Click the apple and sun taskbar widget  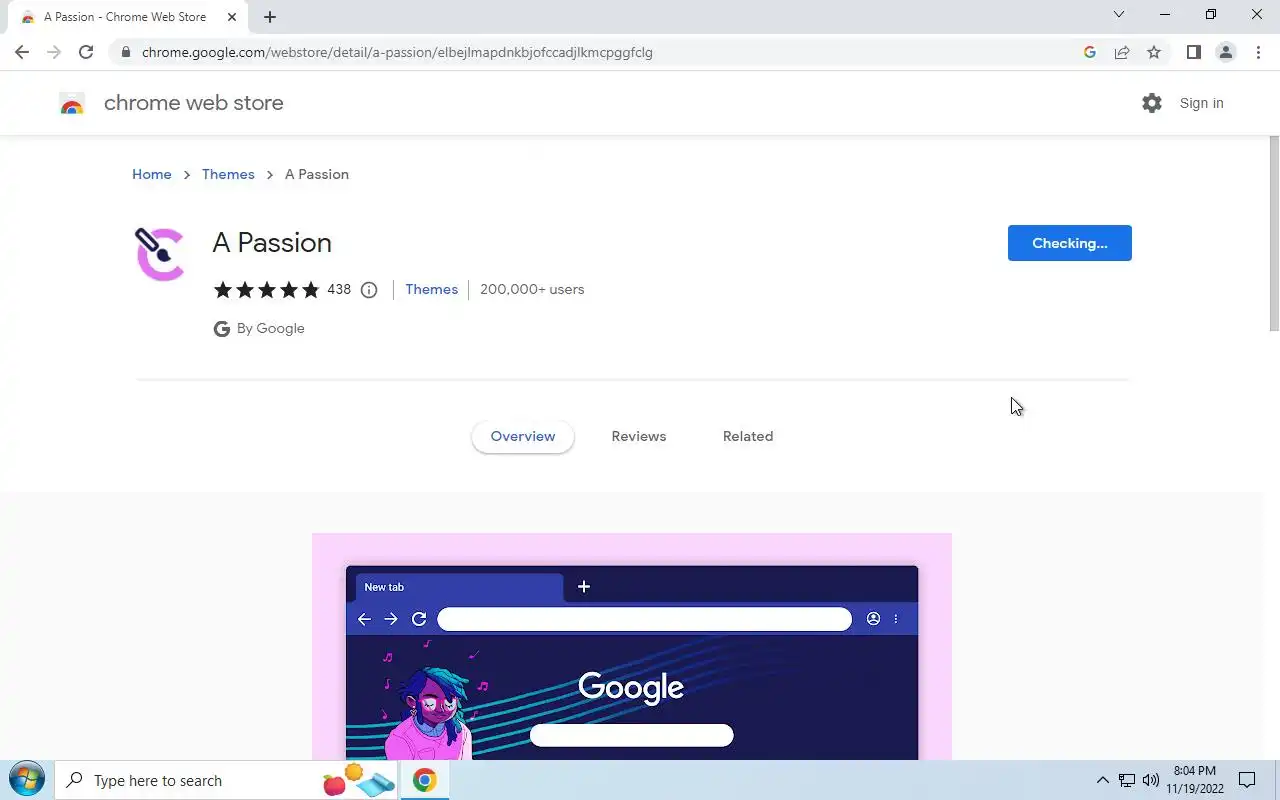(359, 780)
